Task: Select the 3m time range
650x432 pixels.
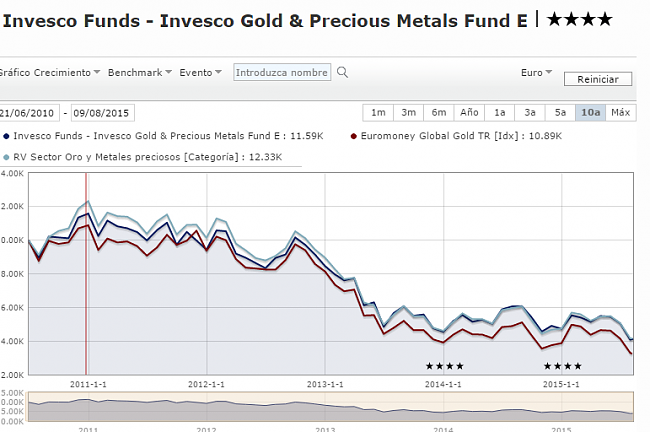Action: (x=408, y=112)
